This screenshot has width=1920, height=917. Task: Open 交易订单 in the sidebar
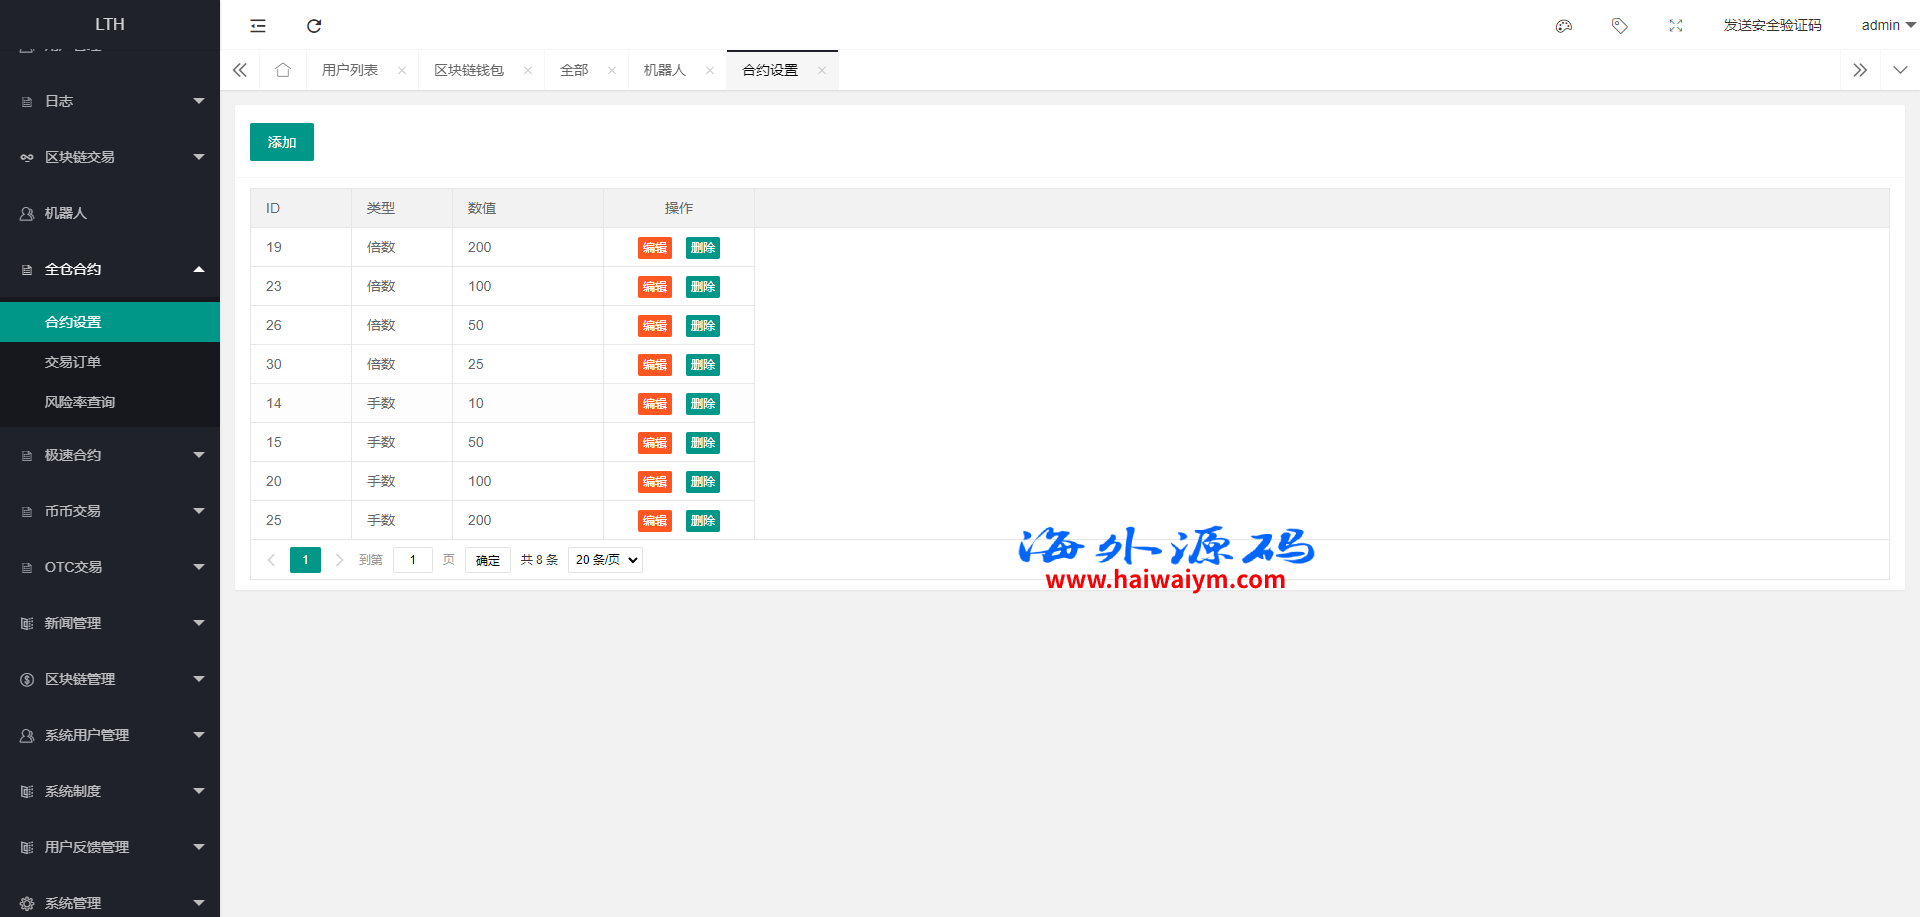[73, 362]
